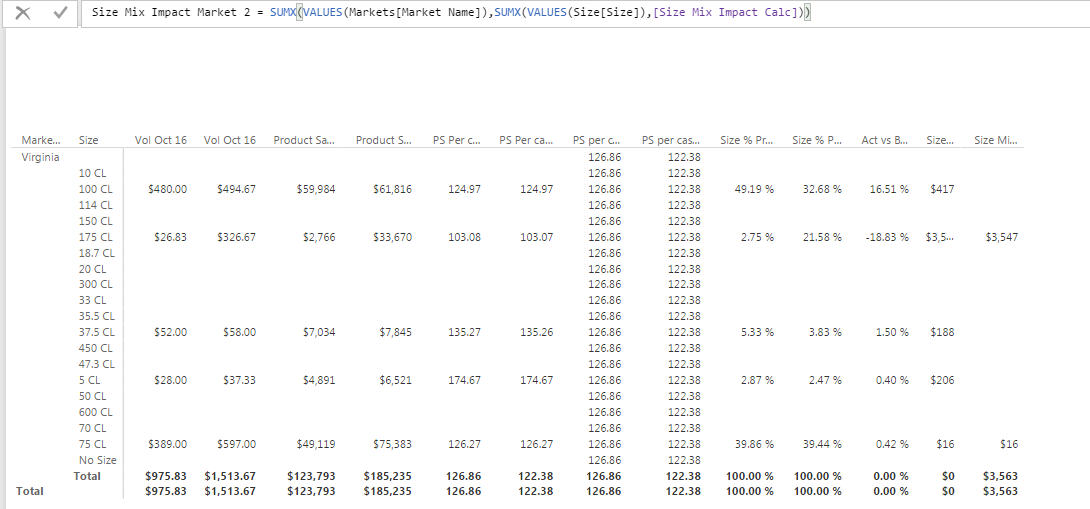1090x509 pixels.
Task: Click the $480.00 volume cell
Action: coord(168,189)
